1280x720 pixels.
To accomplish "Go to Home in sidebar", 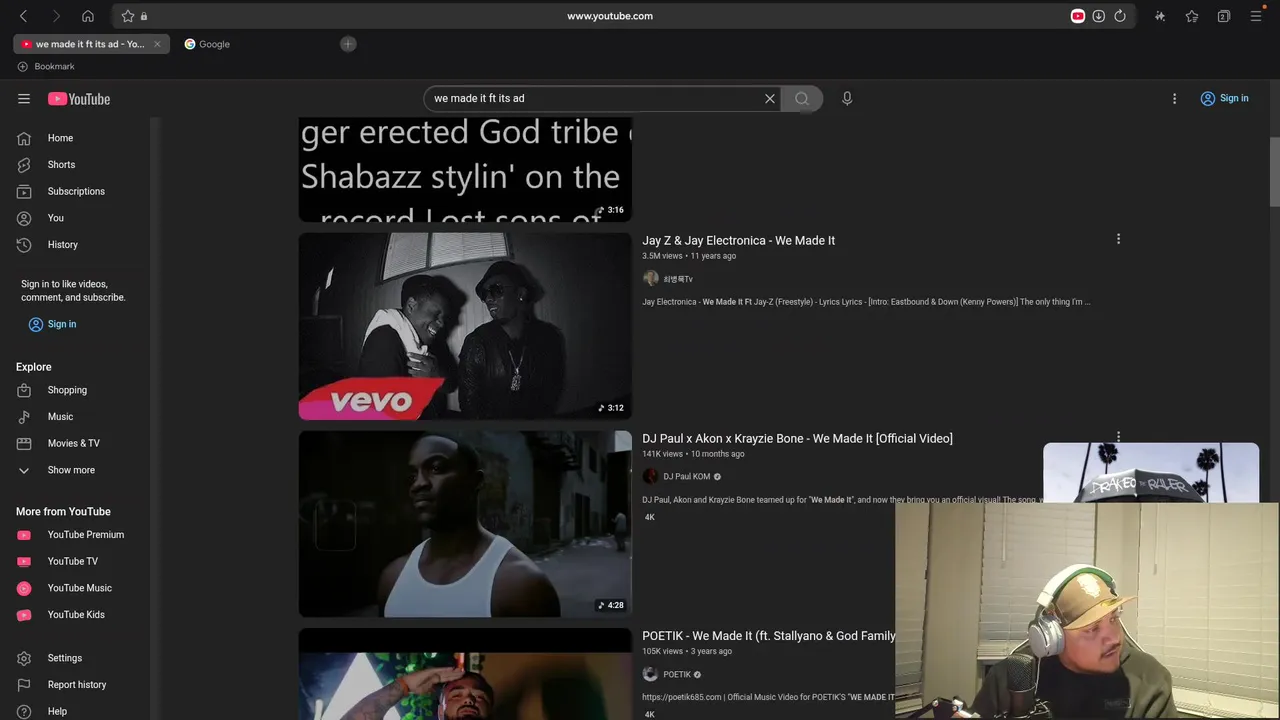I will [60, 138].
